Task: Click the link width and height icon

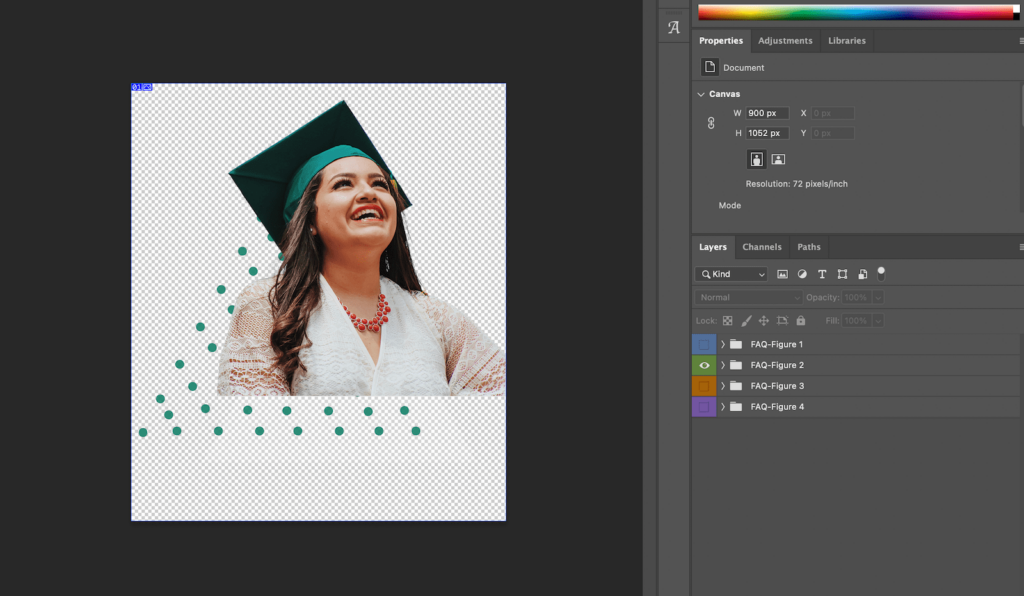Action: (711, 123)
